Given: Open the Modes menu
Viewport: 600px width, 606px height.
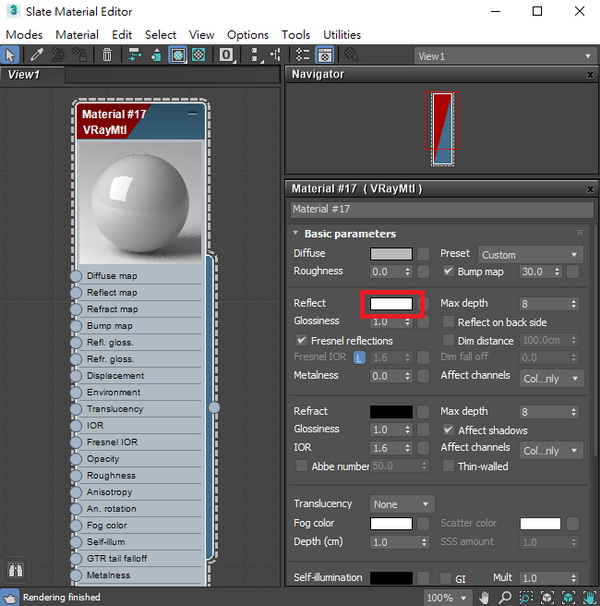Looking at the screenshot, I should coord(24,35).
